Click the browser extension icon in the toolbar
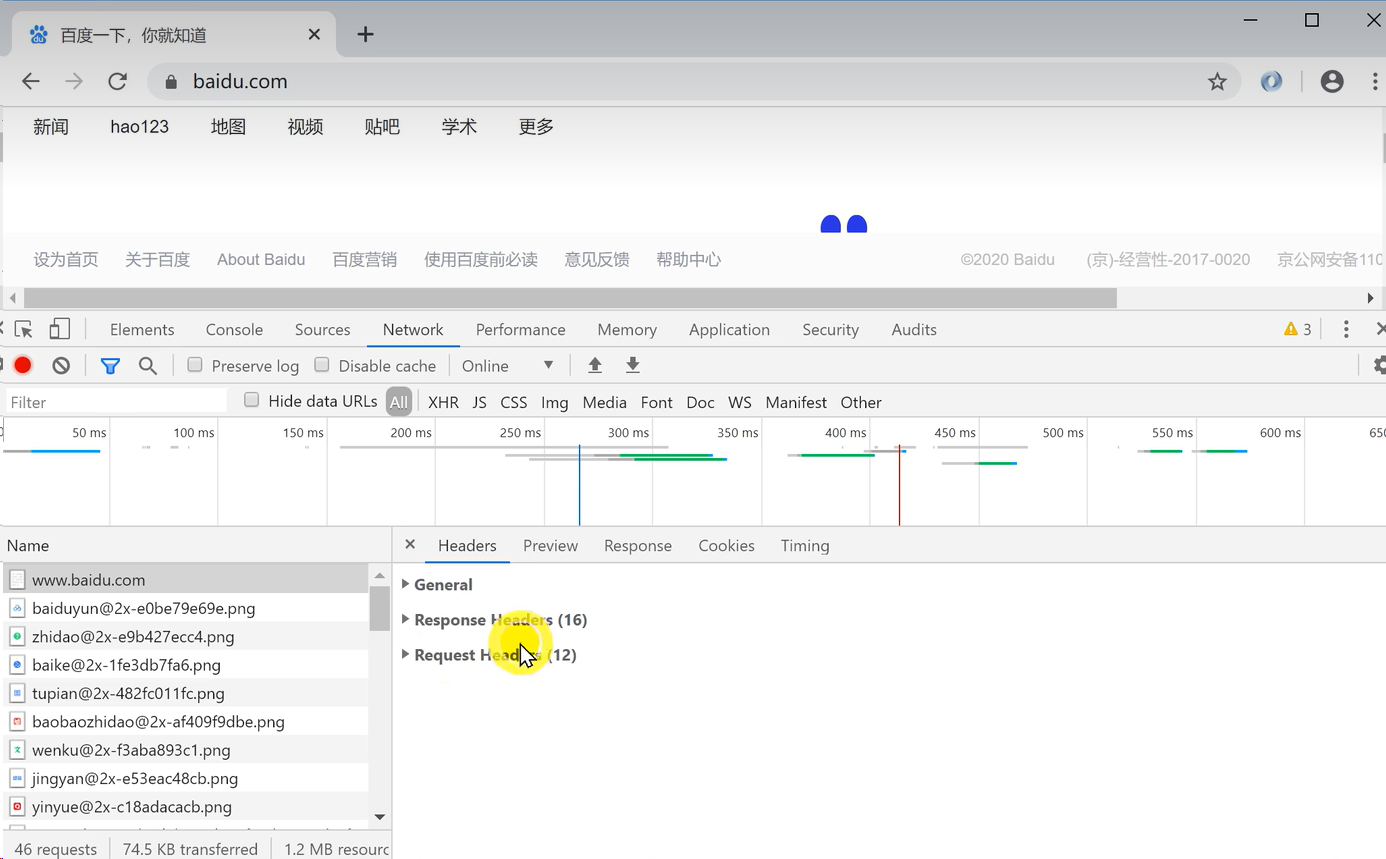The image size is (1386, 859). pyautogui.click(x=1271, y=82)
